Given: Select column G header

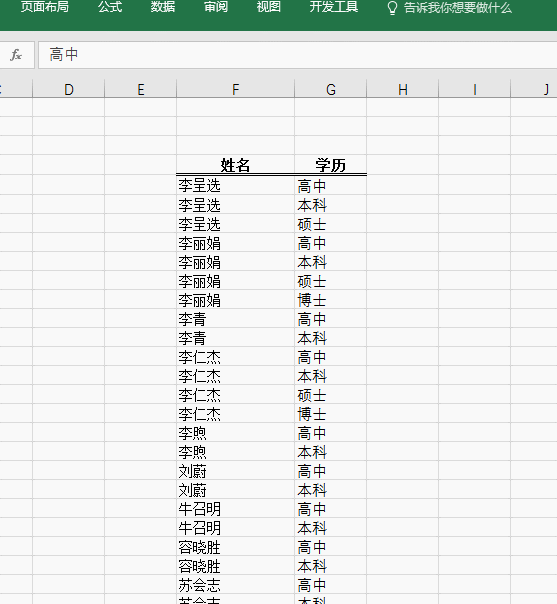Looking at the screenshot, I should pyautogui.click(x=331, y=89).
